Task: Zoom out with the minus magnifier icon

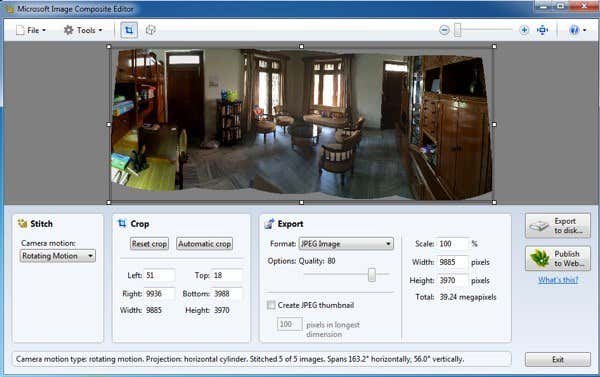Action: point(444,30)
